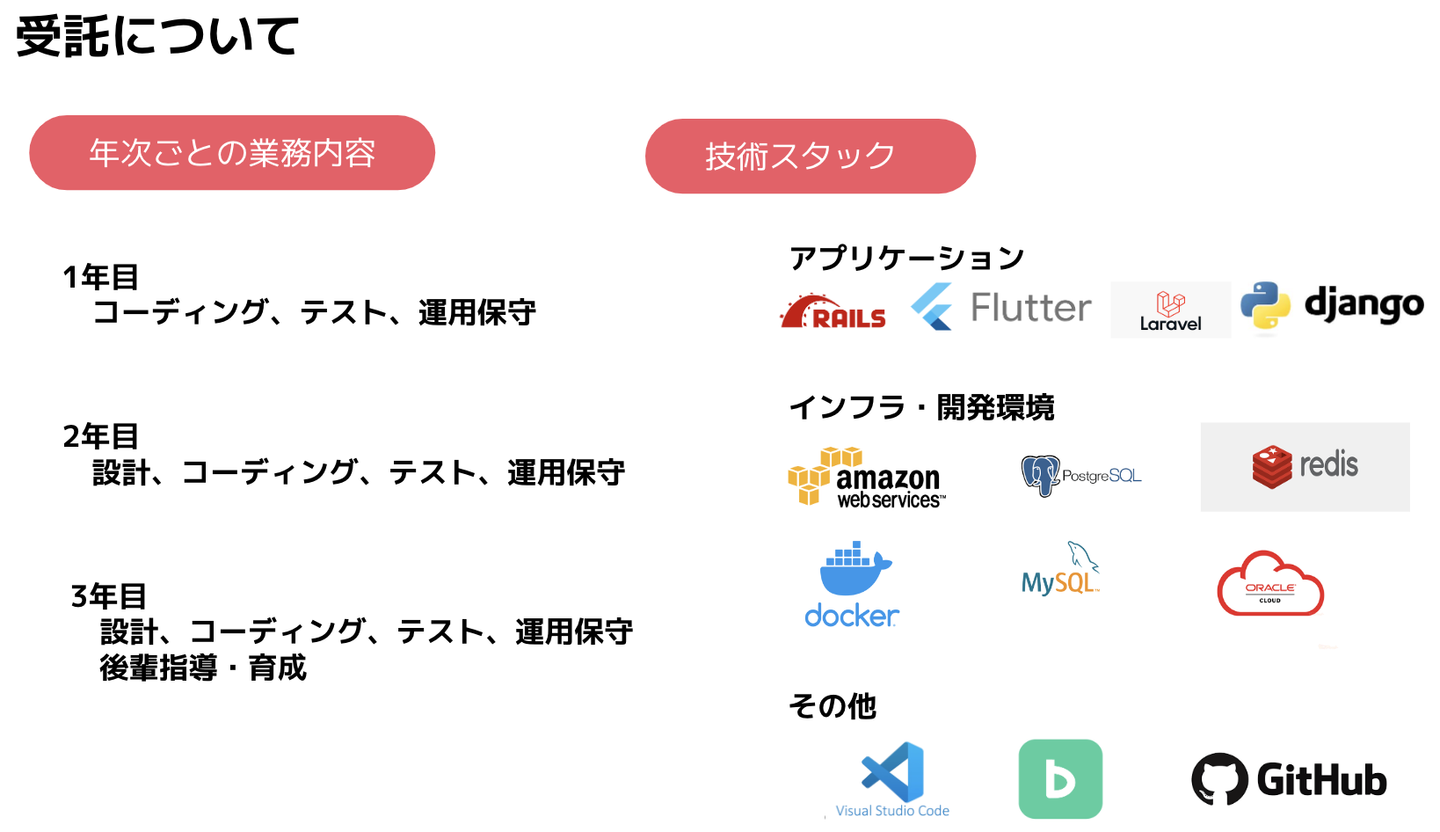Click the Docker whale logo

tap(851, 585)
